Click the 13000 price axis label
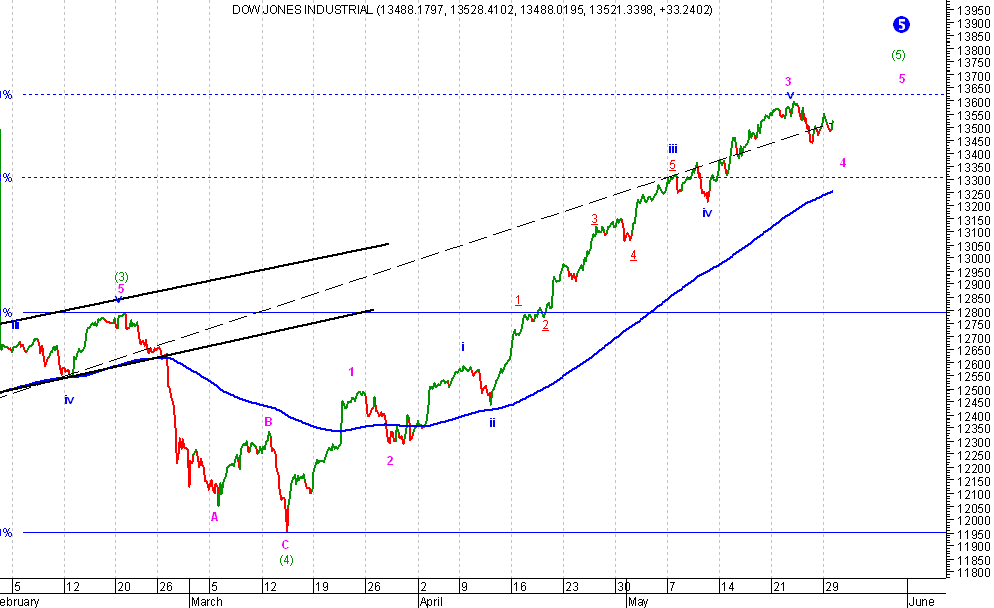 click(x=974, y=259)
